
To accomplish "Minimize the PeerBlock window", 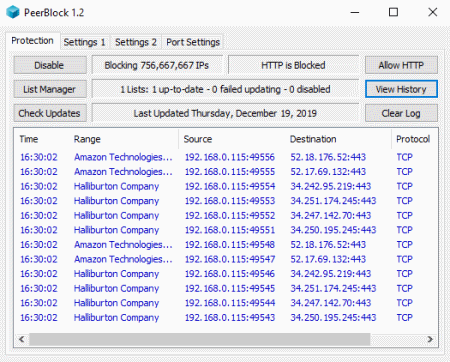I will (x=355, y=13).
